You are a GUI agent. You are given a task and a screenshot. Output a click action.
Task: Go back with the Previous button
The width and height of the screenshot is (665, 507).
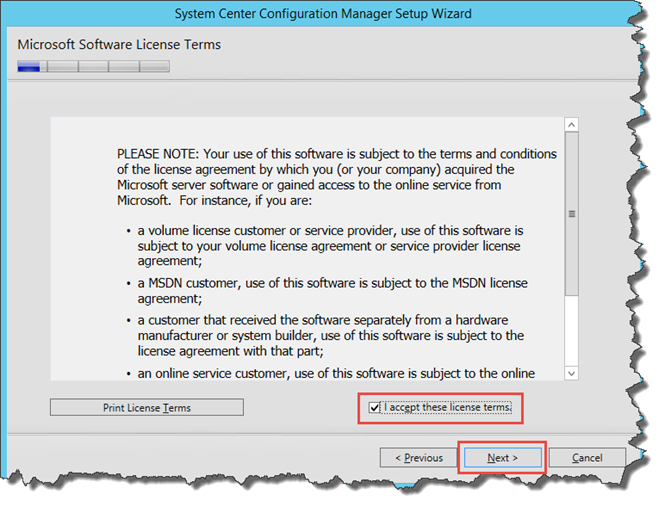[419, 458]
